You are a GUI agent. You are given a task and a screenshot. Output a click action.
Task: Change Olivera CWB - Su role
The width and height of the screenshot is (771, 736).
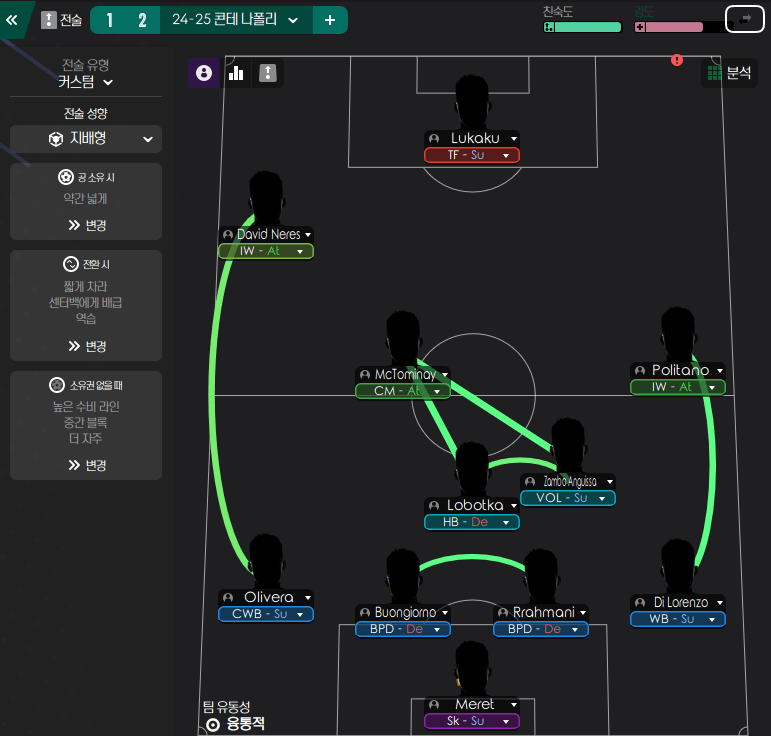pyautogui.click(x=266, y=614)
